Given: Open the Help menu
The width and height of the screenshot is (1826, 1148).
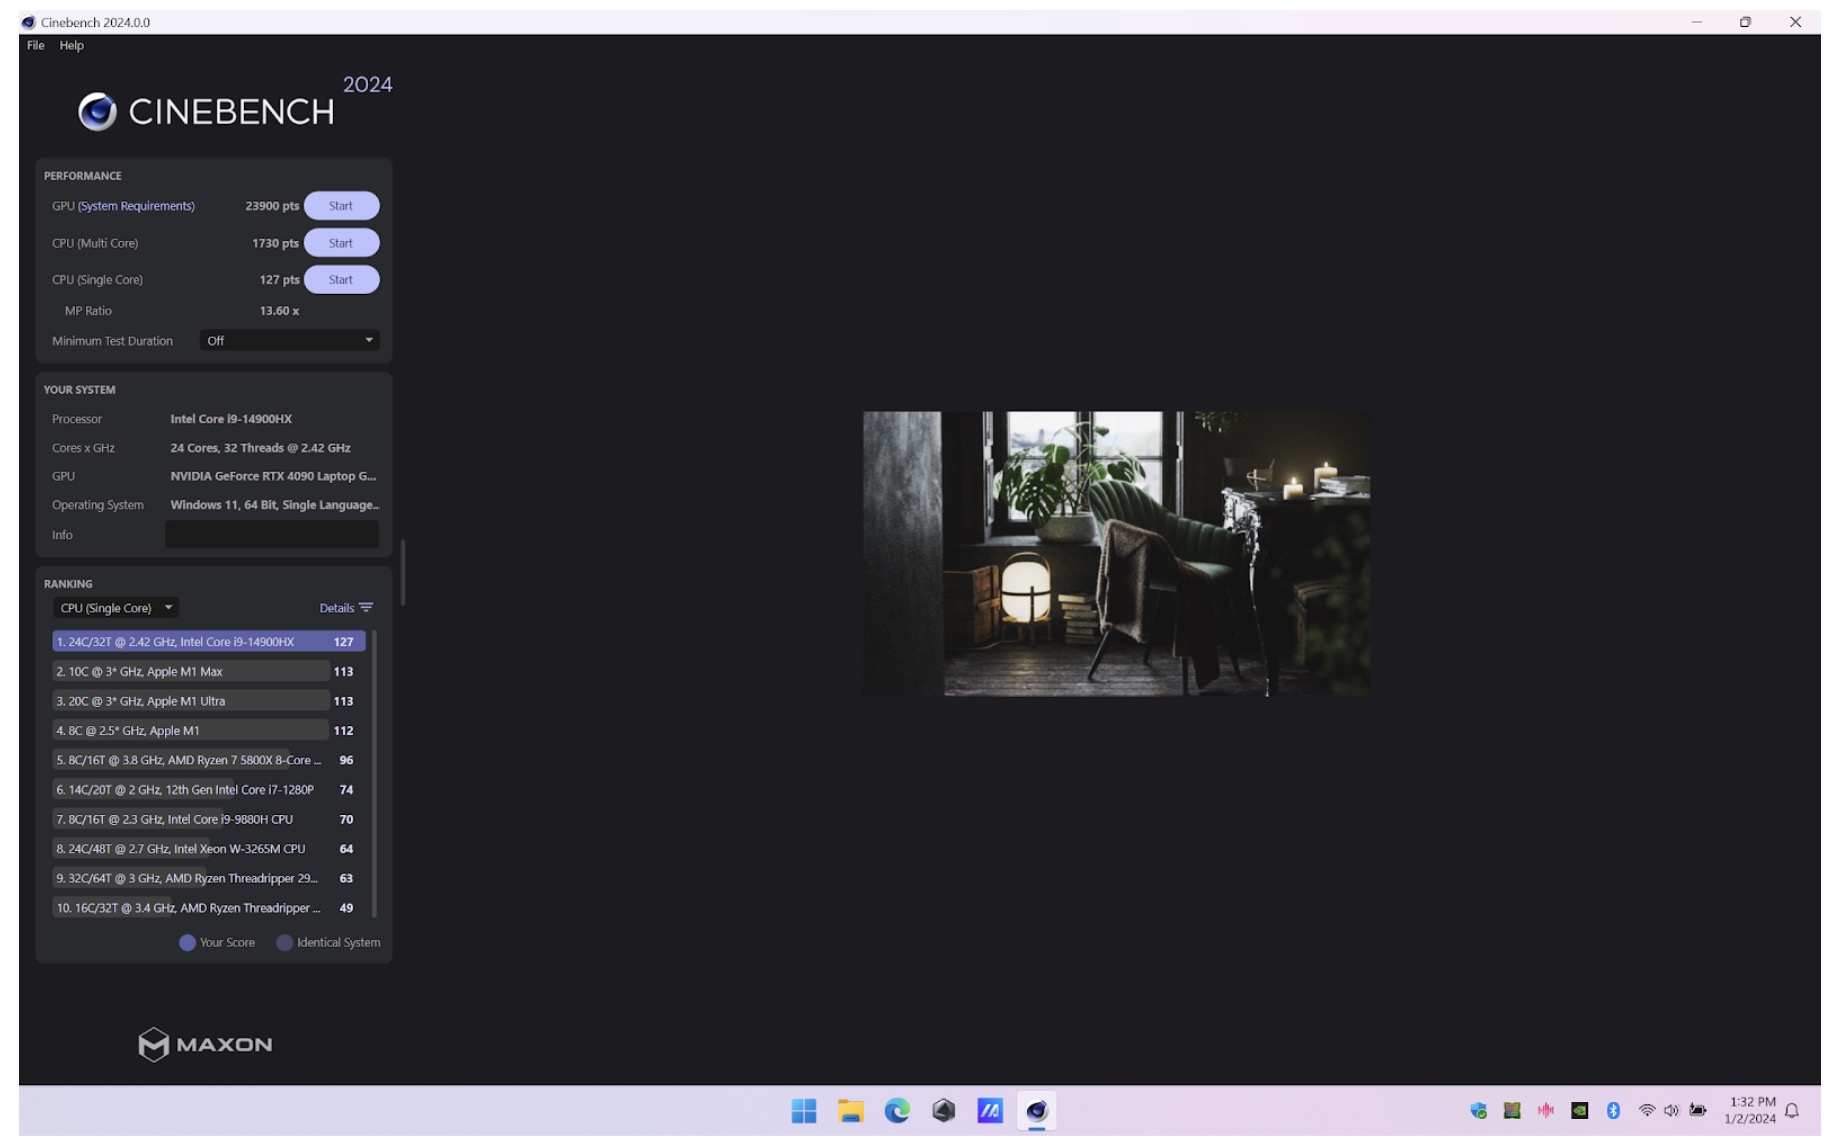Looking at the screenshot, I should 71,45.
